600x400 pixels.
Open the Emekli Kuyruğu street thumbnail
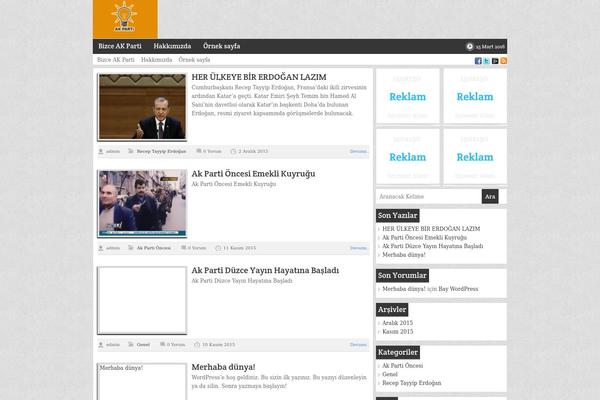coord(142,204)
